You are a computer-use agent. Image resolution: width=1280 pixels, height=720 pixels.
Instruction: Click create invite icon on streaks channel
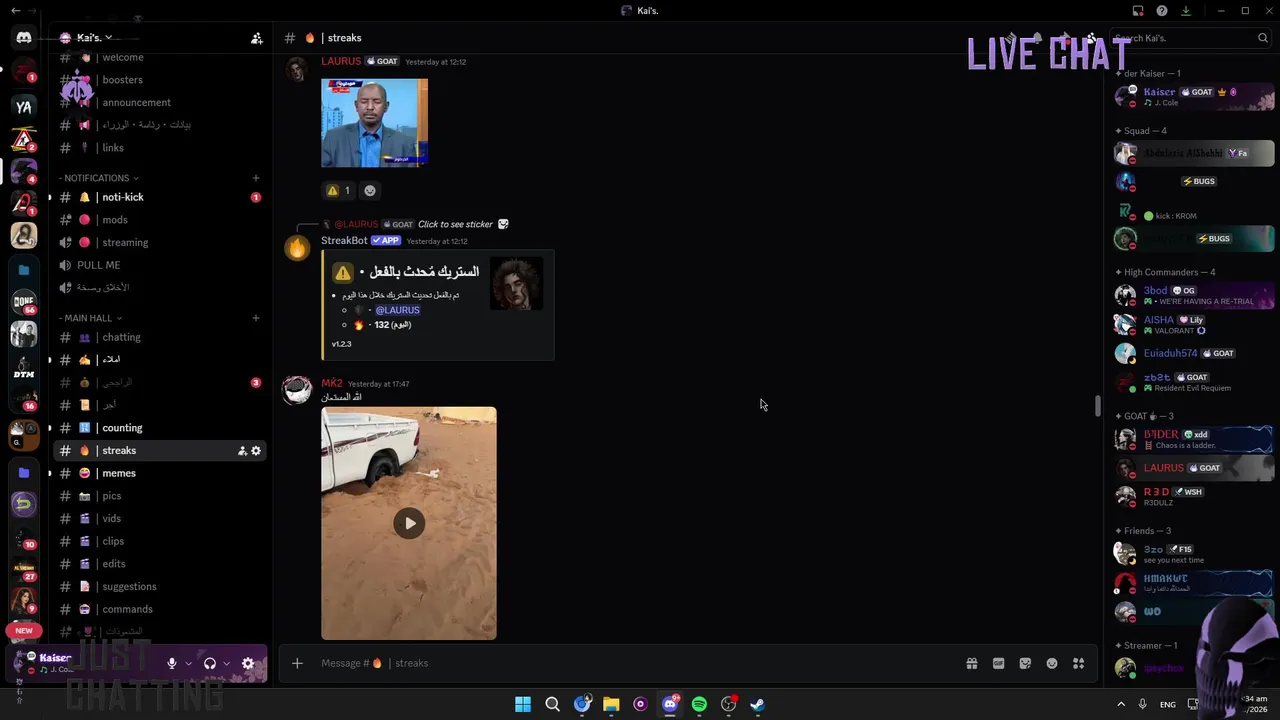tap(242, 451)
